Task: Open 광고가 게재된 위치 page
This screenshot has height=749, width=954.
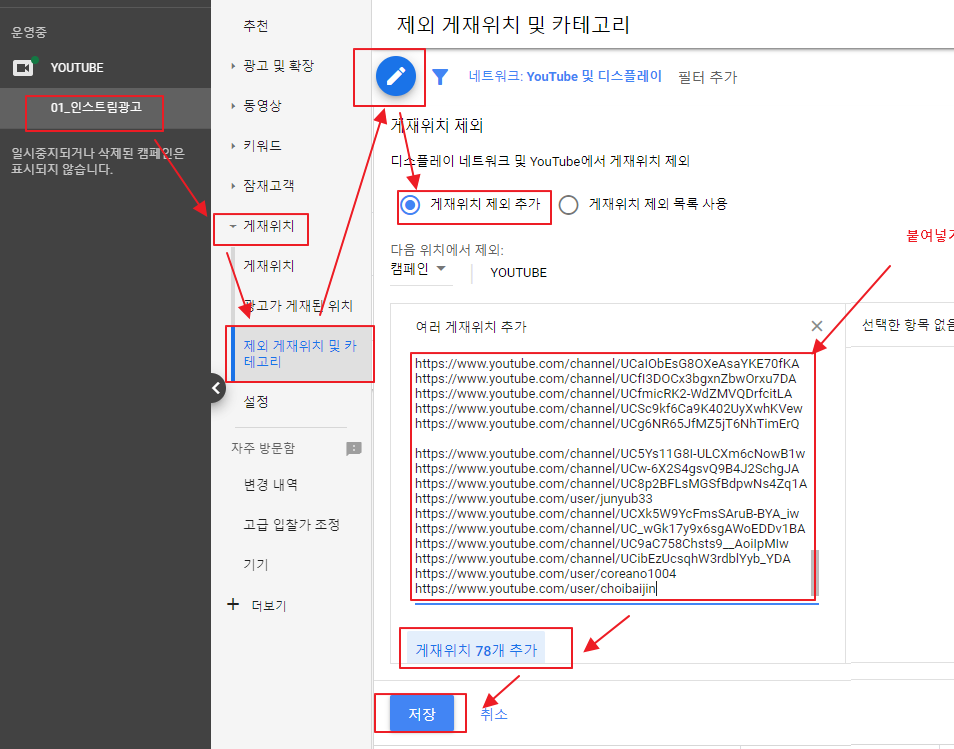Action: (x=298, y=305)
